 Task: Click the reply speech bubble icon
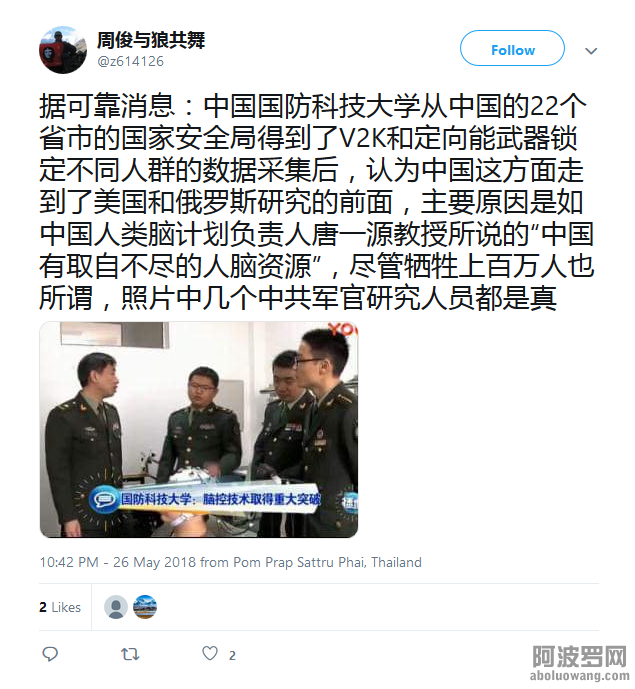pyautogui.click(x=50, y=654)
